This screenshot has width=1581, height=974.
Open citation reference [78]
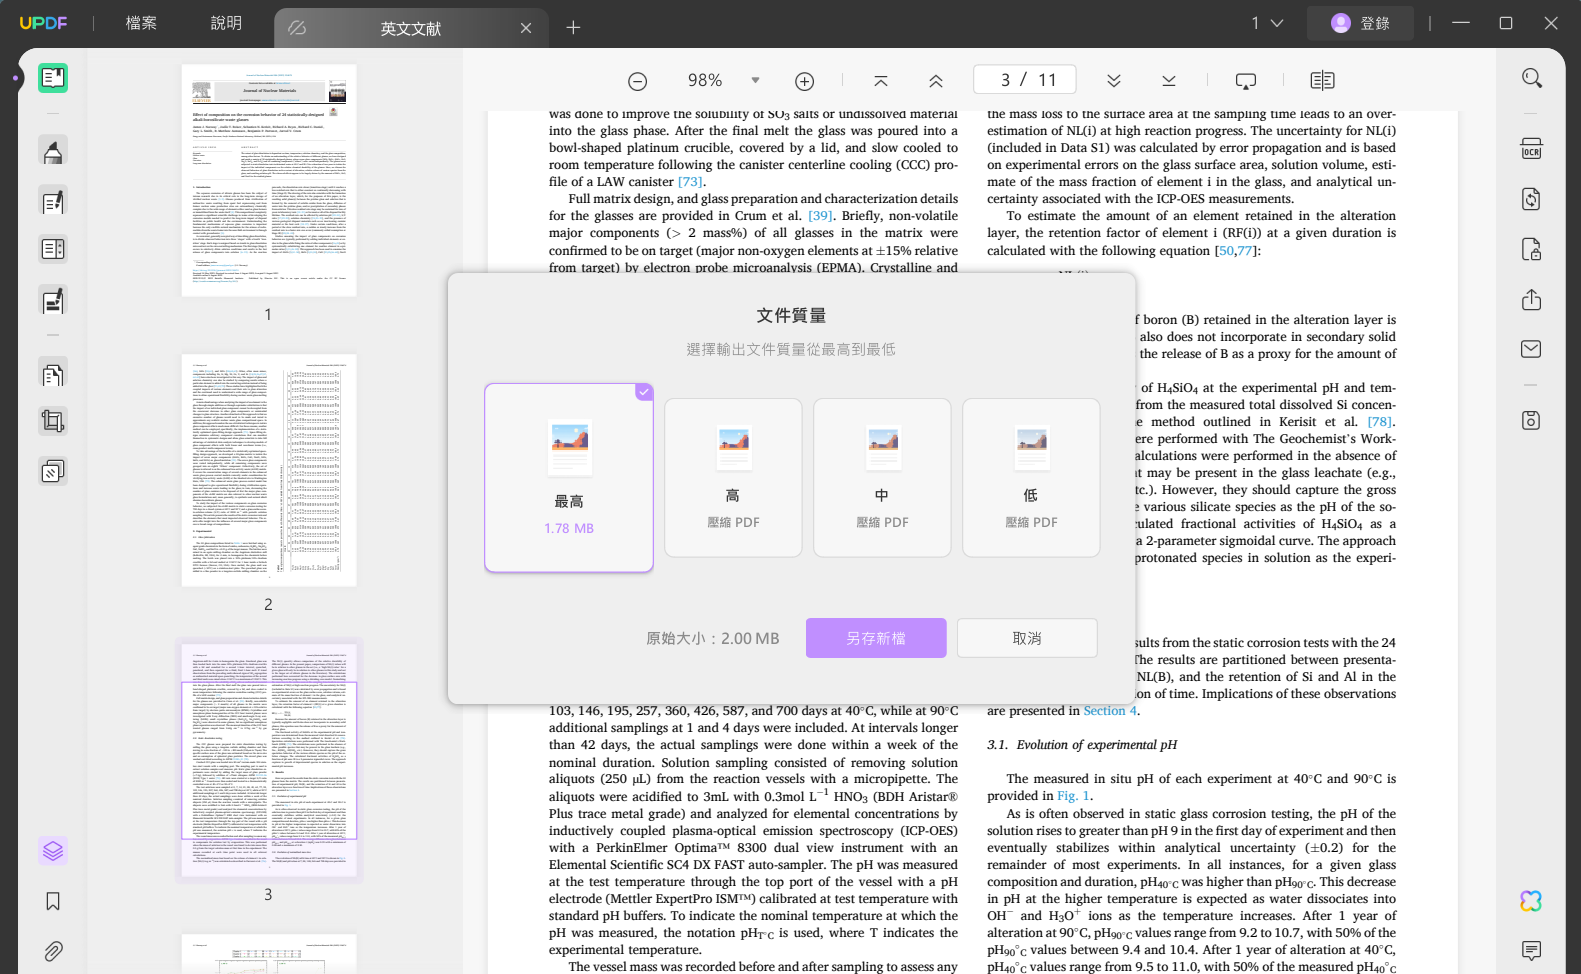[1380, 422]
